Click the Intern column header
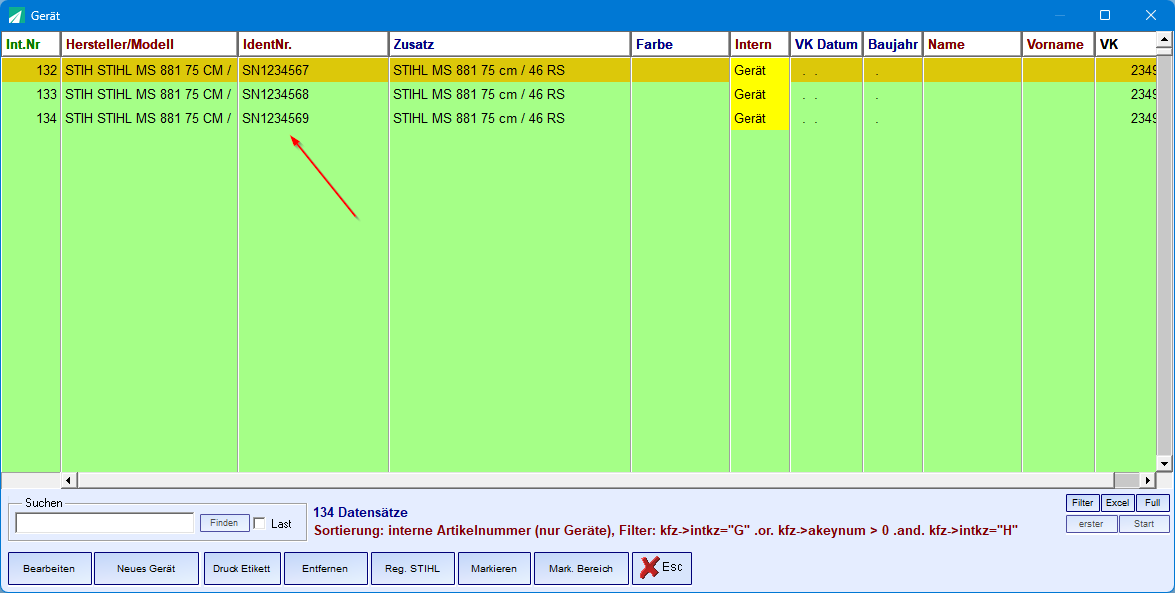This screenshot has width=1175, height=593. pos(760,44)
